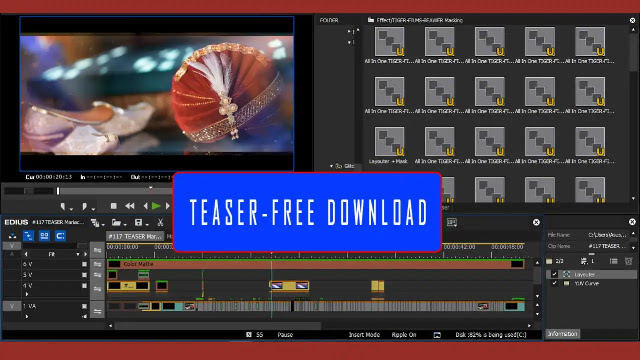
Task: Toggle the audio mute icon on track 1 VA
Action: click(x=84, y=316)
